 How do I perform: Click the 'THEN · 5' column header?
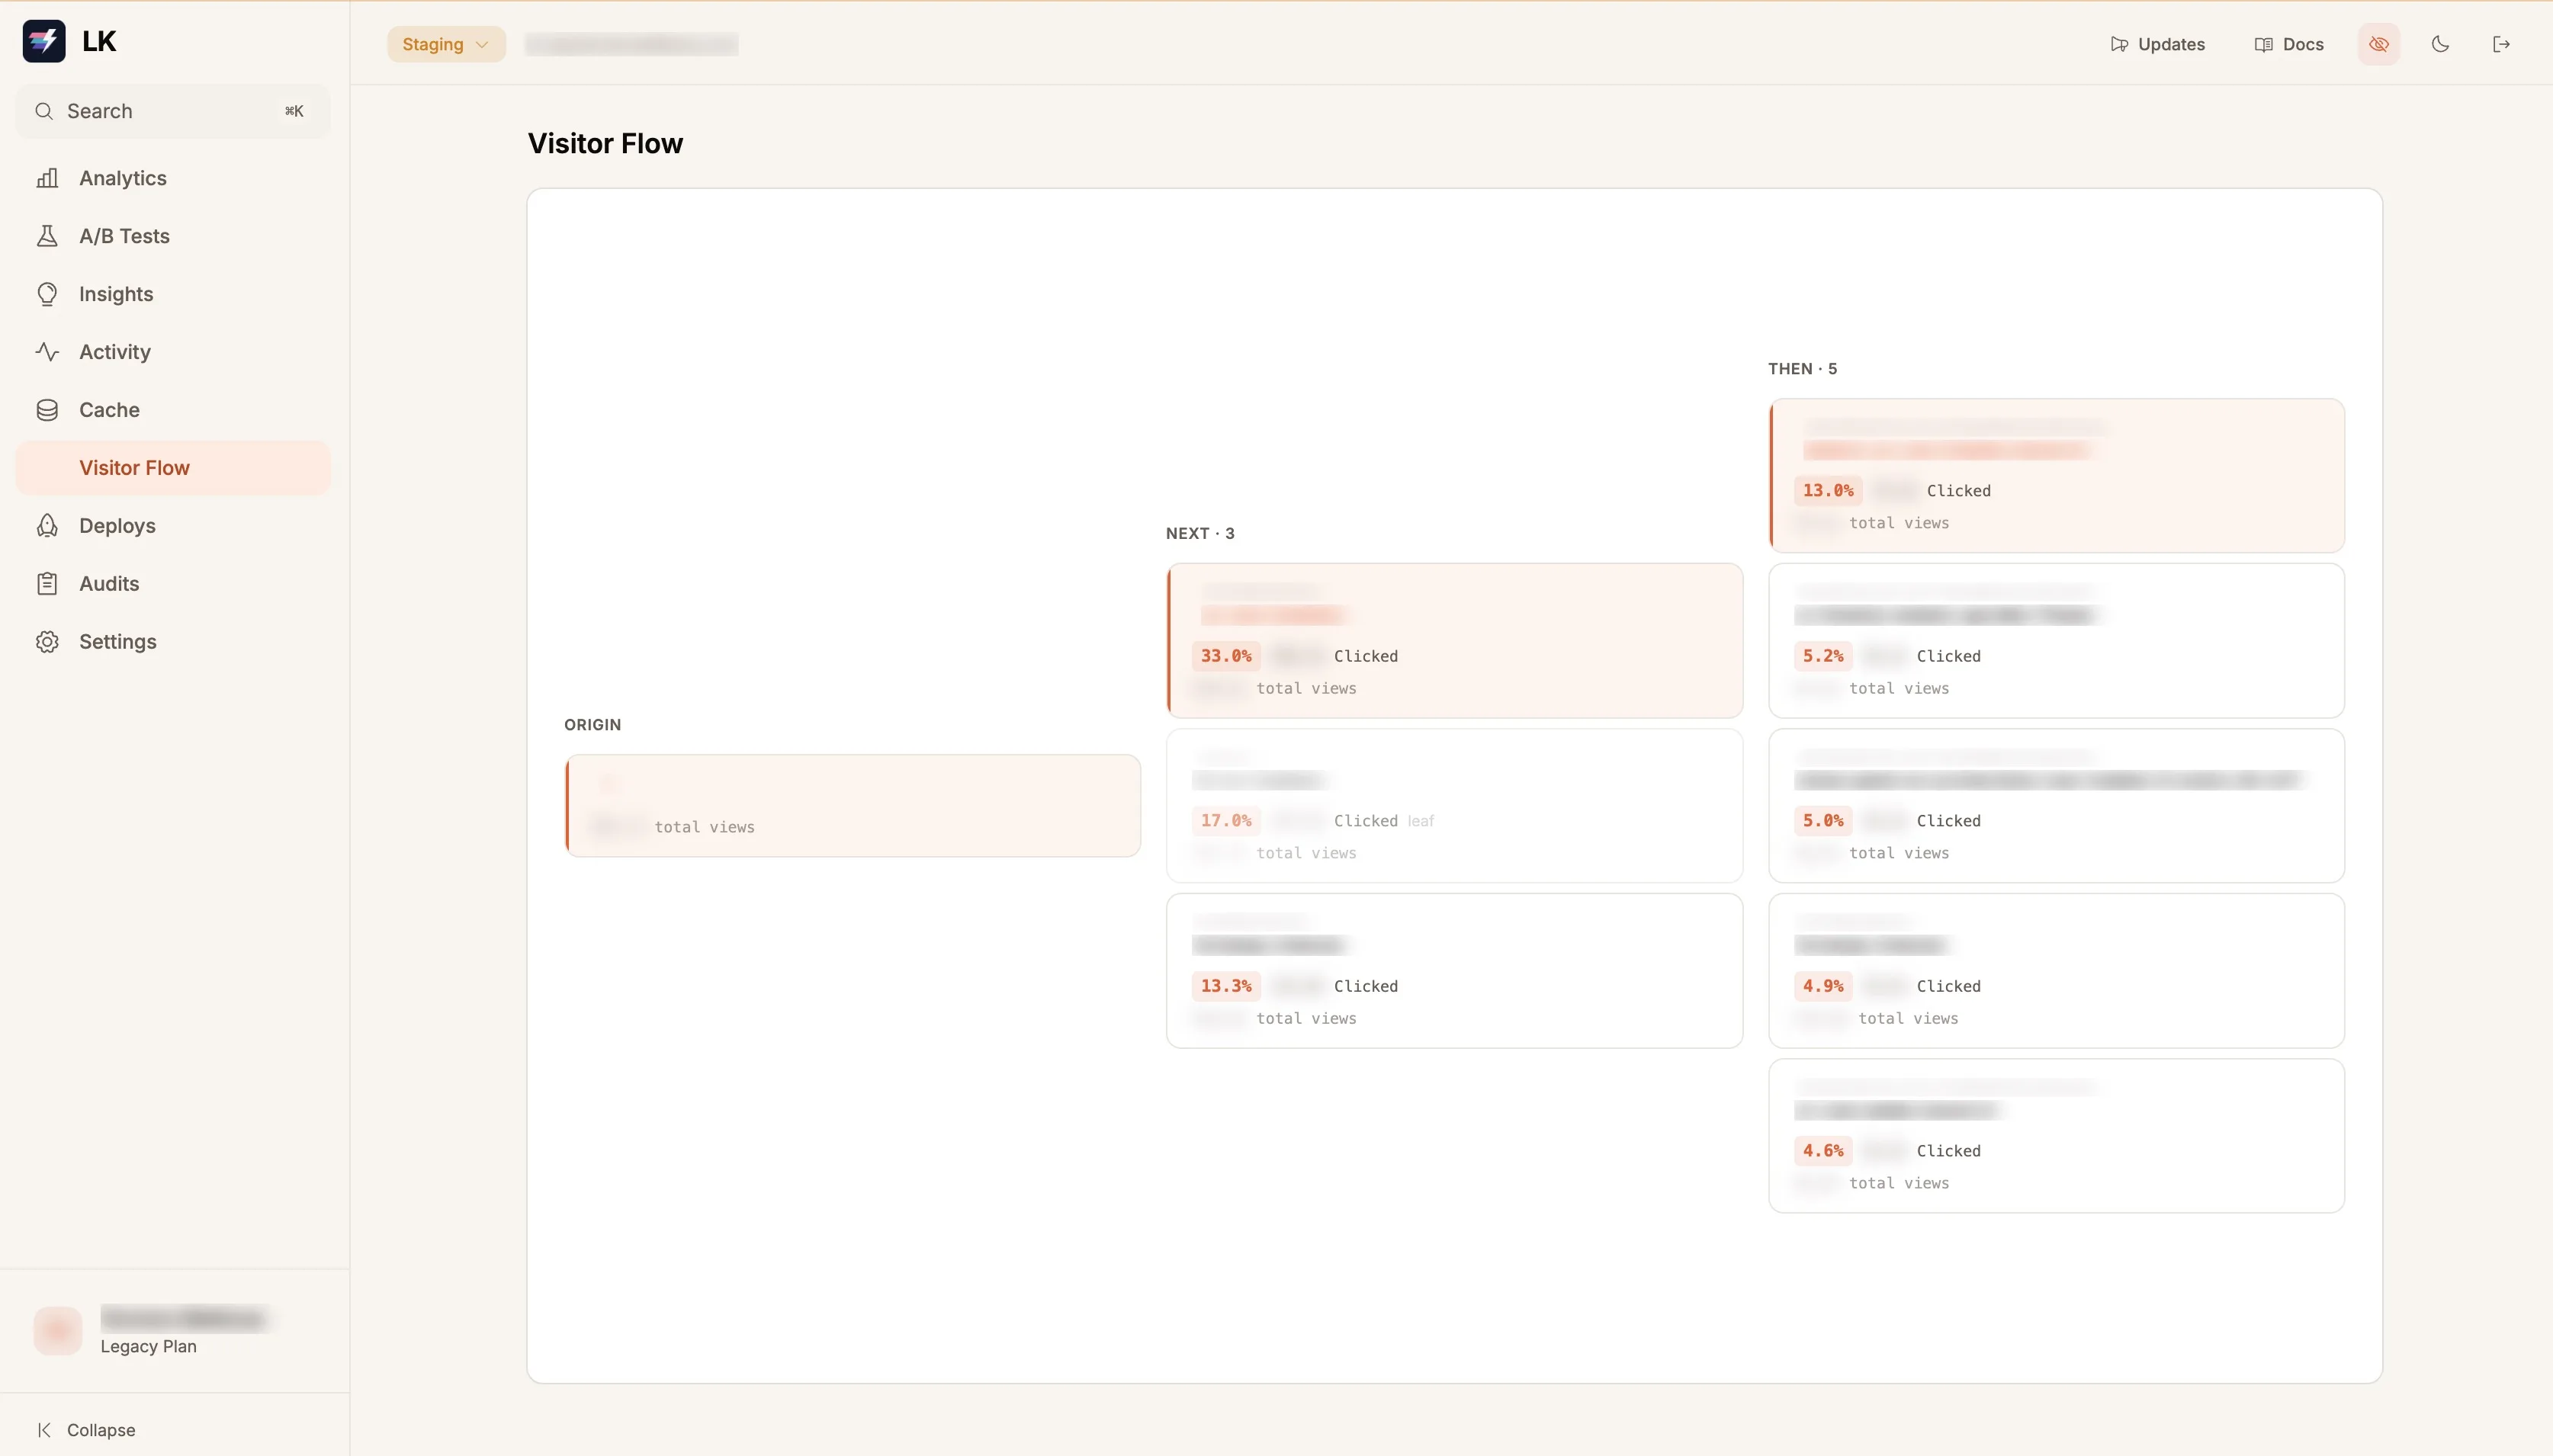pyautogui.click(x=1802, y=369)
